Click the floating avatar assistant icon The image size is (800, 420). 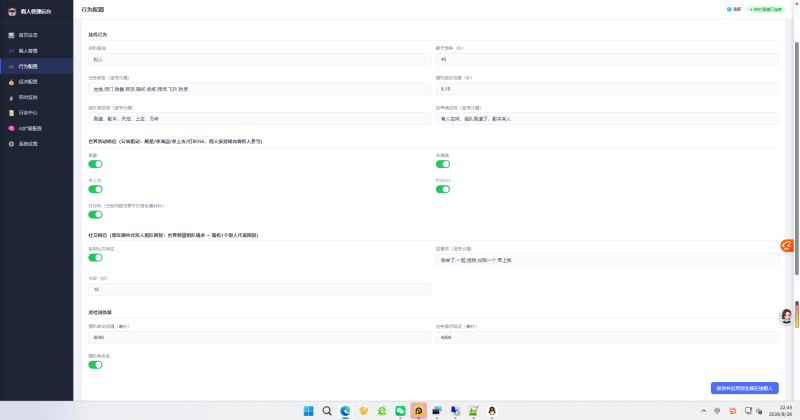coord(787,316)
